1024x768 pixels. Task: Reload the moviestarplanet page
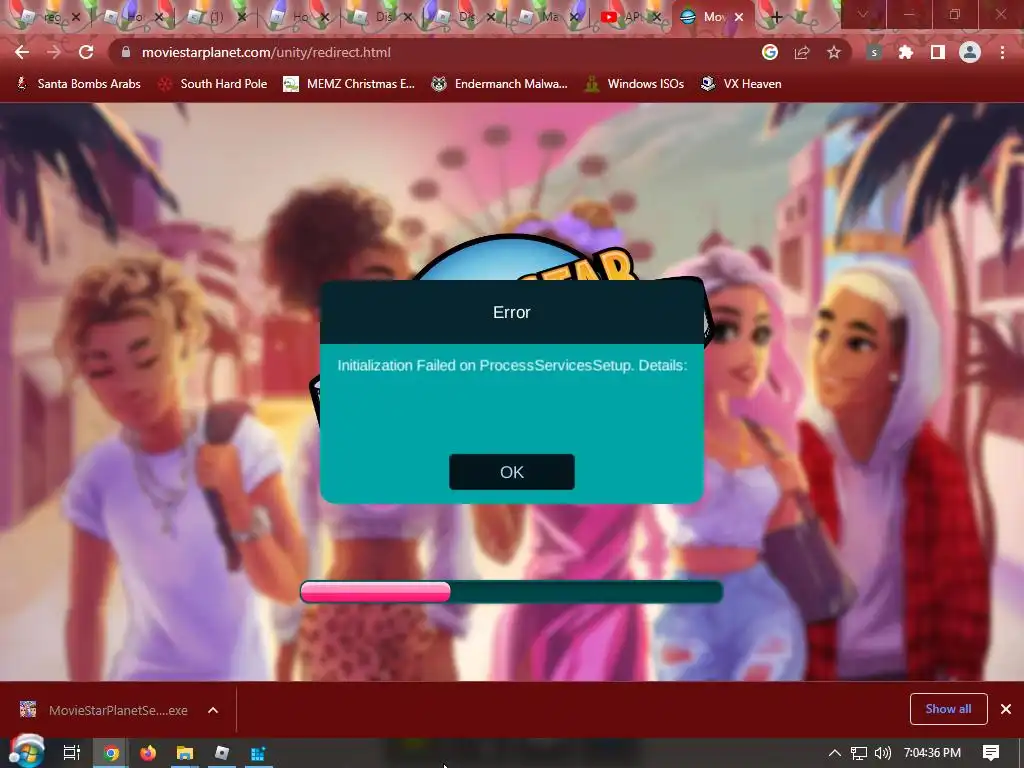tap(86, 52)
